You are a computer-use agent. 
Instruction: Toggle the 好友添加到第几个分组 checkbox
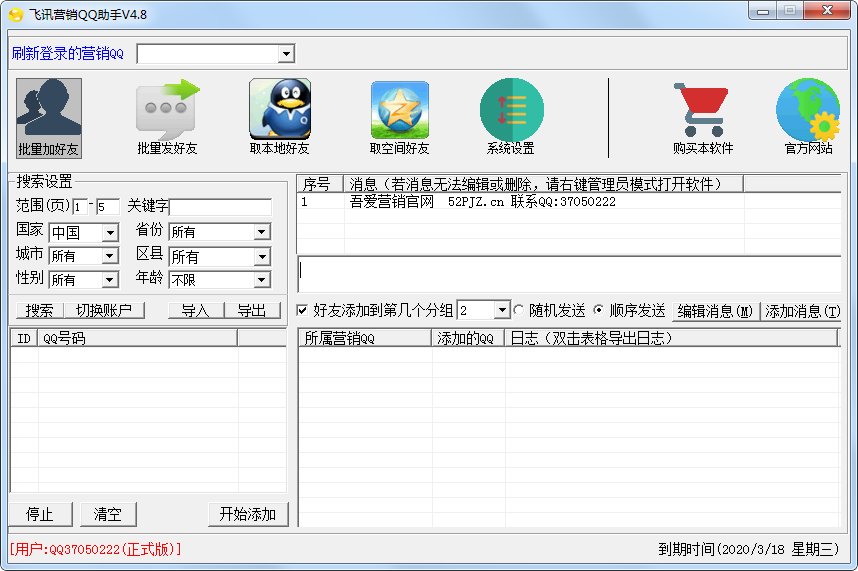click(x=303, y=311)
